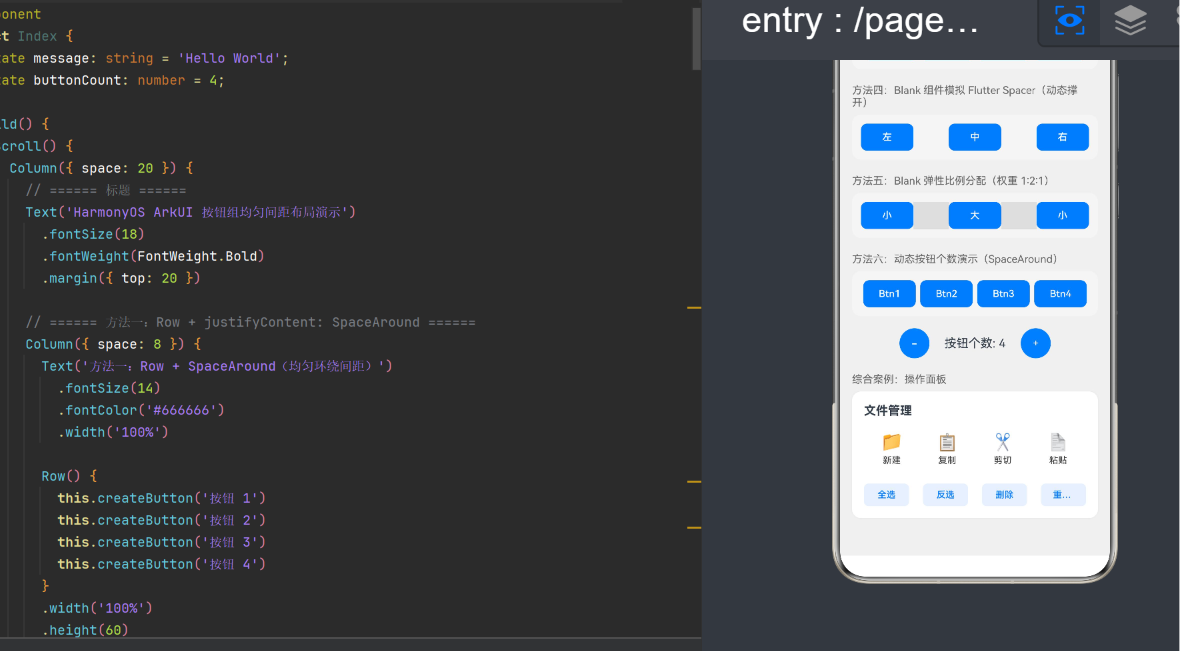Click the 文件管理 heading in preview
This screenshot has height=652, width=1180.
tap(888, 410)
